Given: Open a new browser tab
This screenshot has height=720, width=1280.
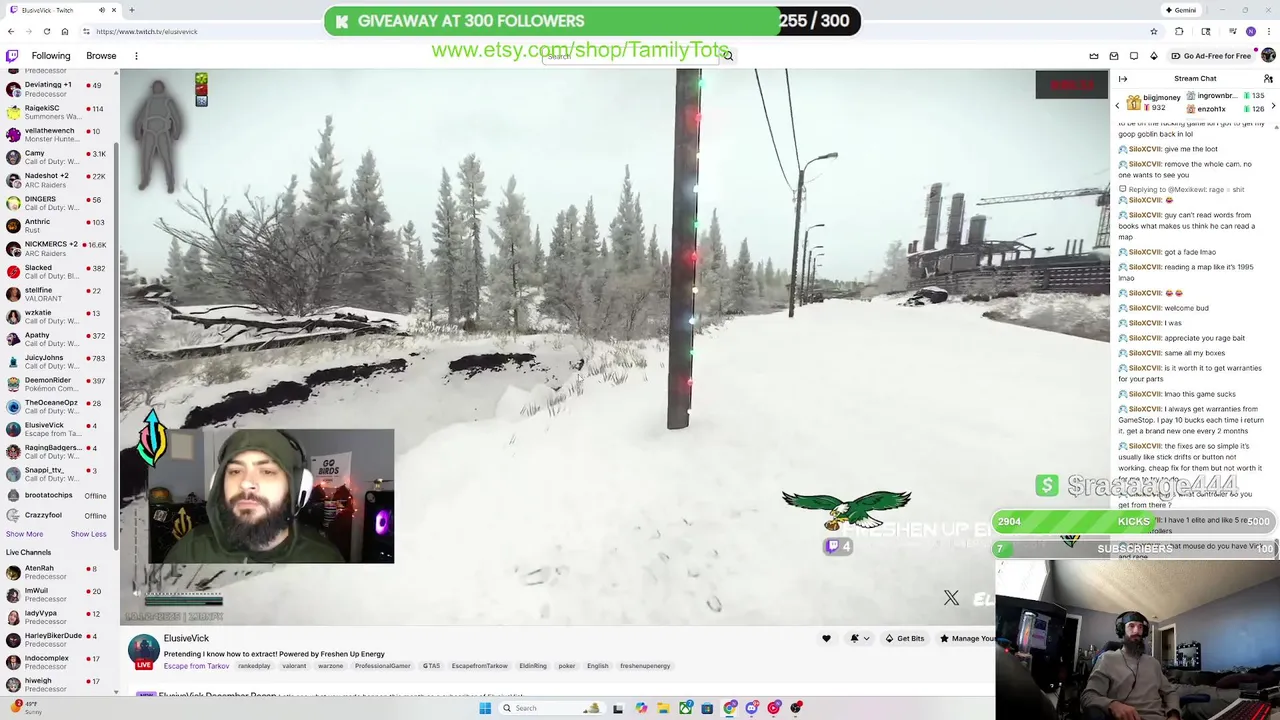Looking at the screenshot, I should pos(131,10).
